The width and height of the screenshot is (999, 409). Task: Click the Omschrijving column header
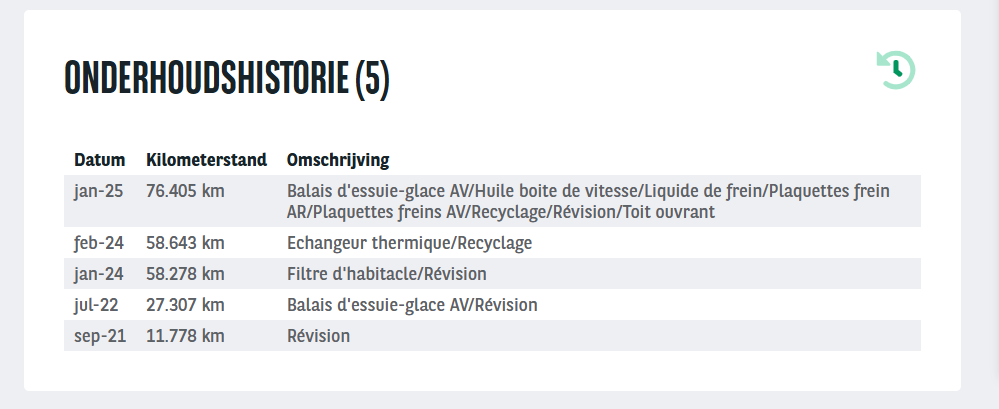[338, 160]
